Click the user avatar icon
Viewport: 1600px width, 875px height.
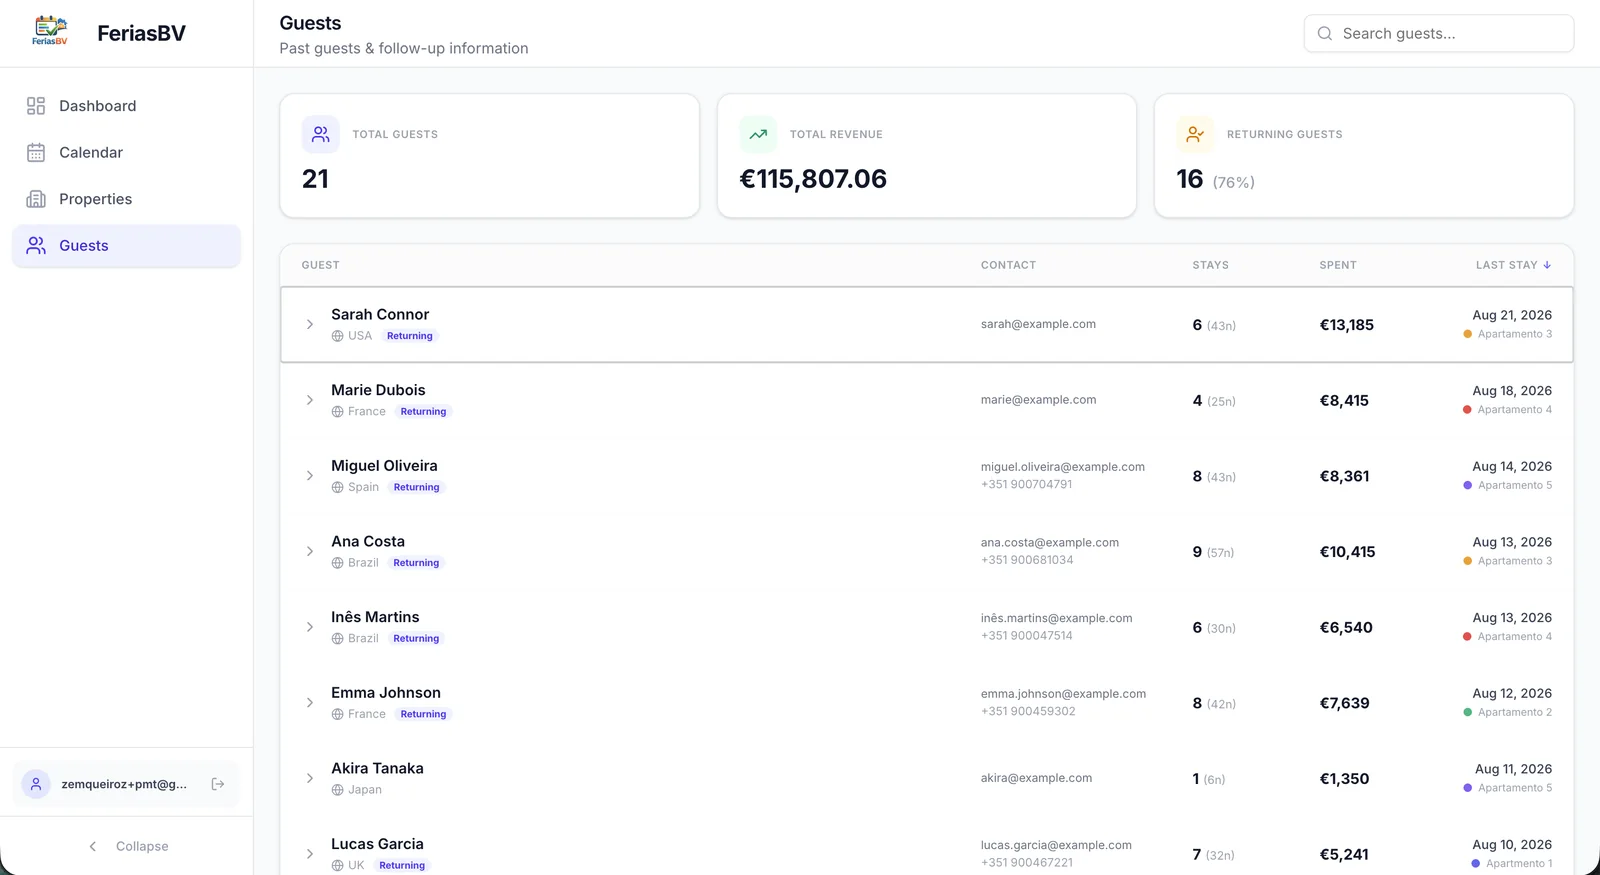[x=36, y=784]
